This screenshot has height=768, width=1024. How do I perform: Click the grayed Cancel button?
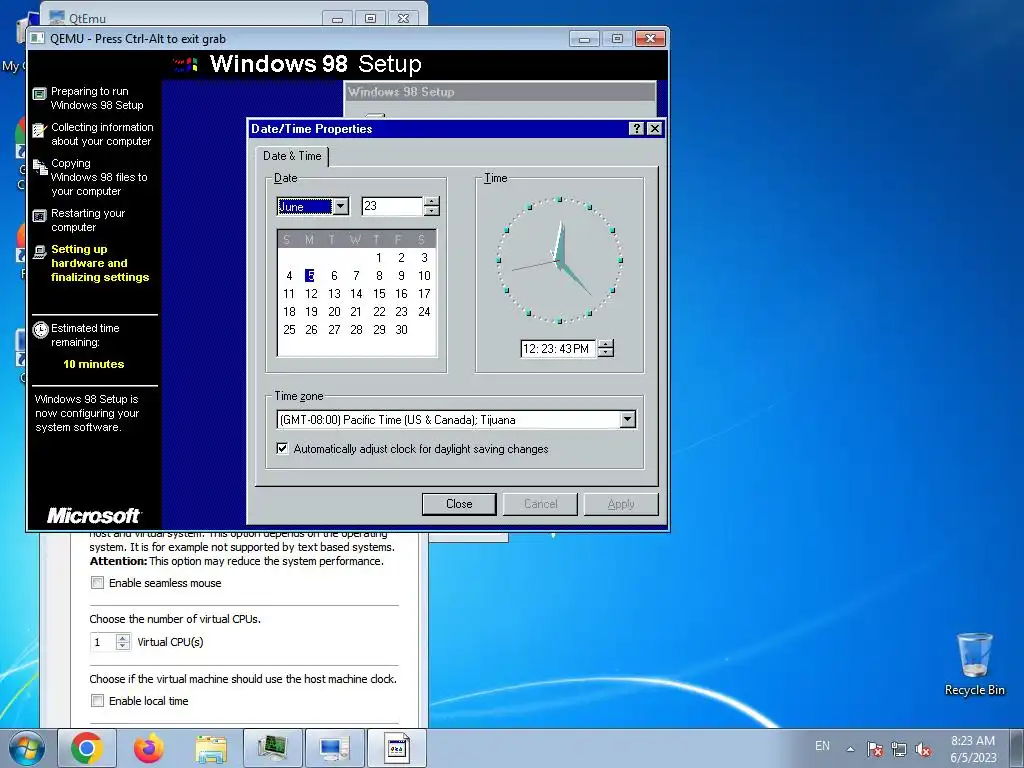pos(540,504)
